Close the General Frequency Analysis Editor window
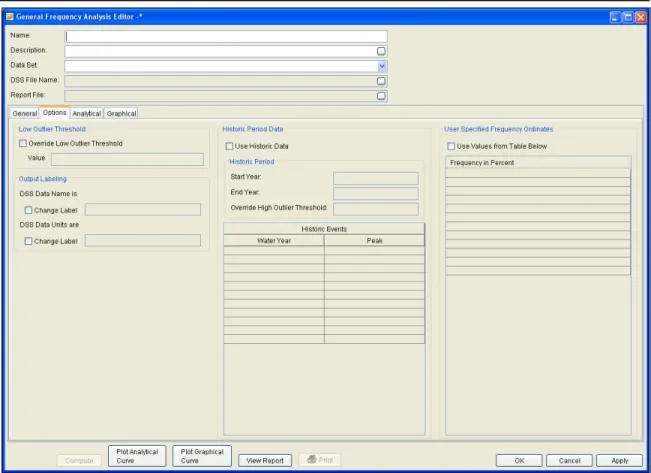 coord(641,17)
